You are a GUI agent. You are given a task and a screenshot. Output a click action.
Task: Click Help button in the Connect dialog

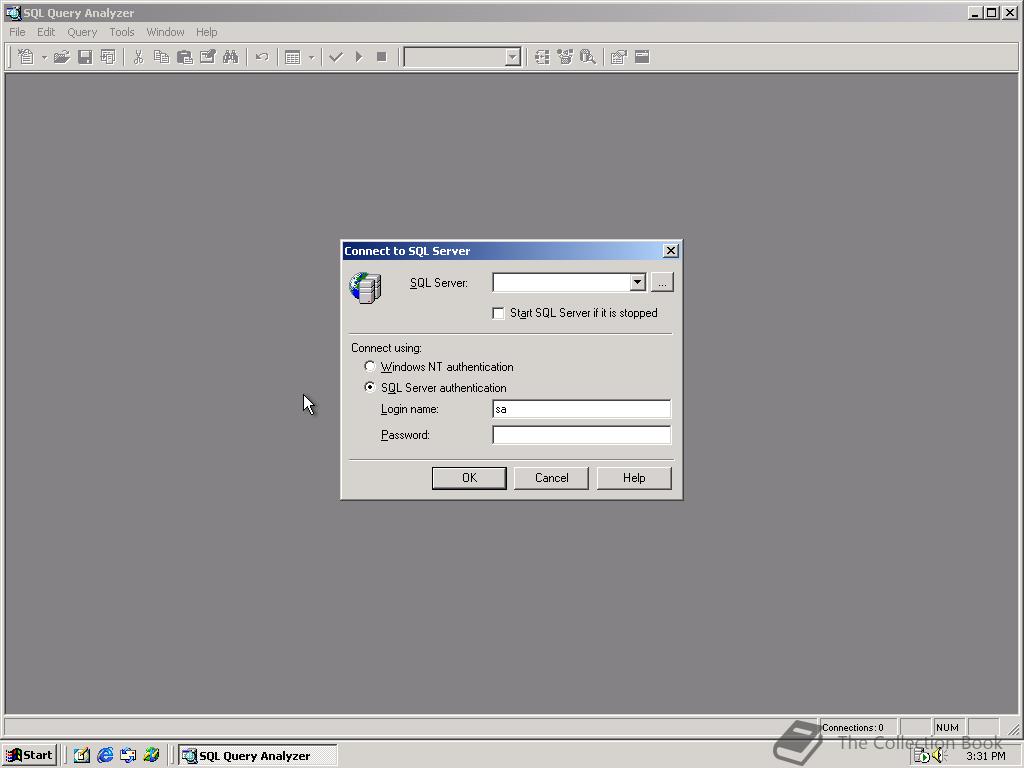coord(634,478)
